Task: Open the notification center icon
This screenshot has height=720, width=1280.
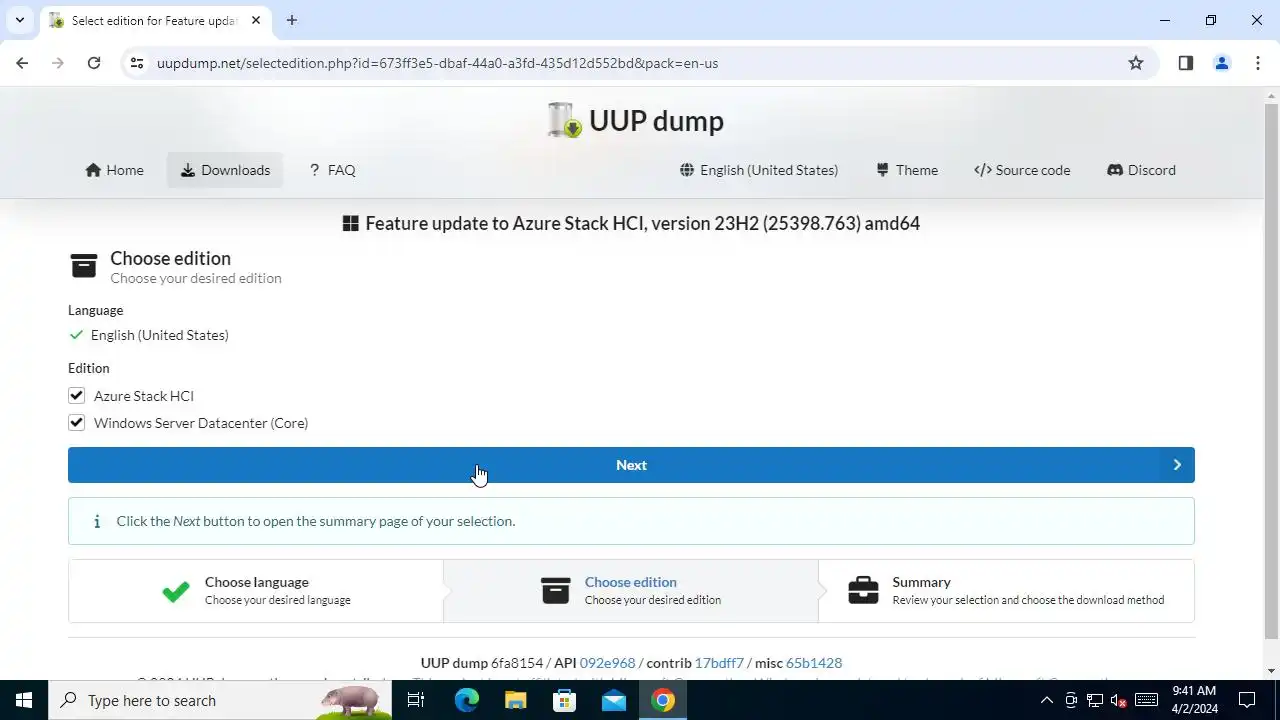Action: [1247, 700]
